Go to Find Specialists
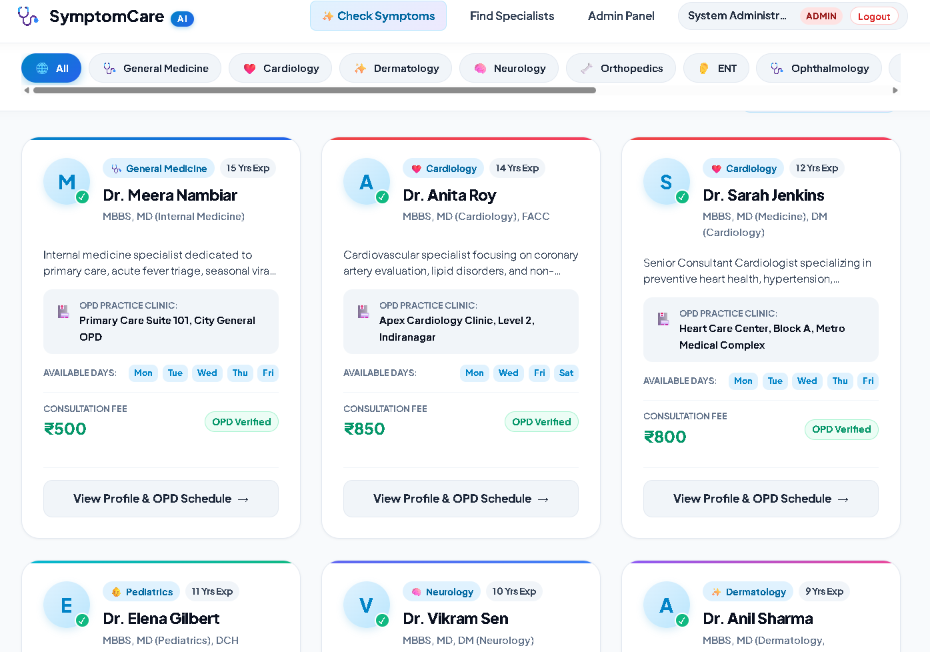 [512, 16]
